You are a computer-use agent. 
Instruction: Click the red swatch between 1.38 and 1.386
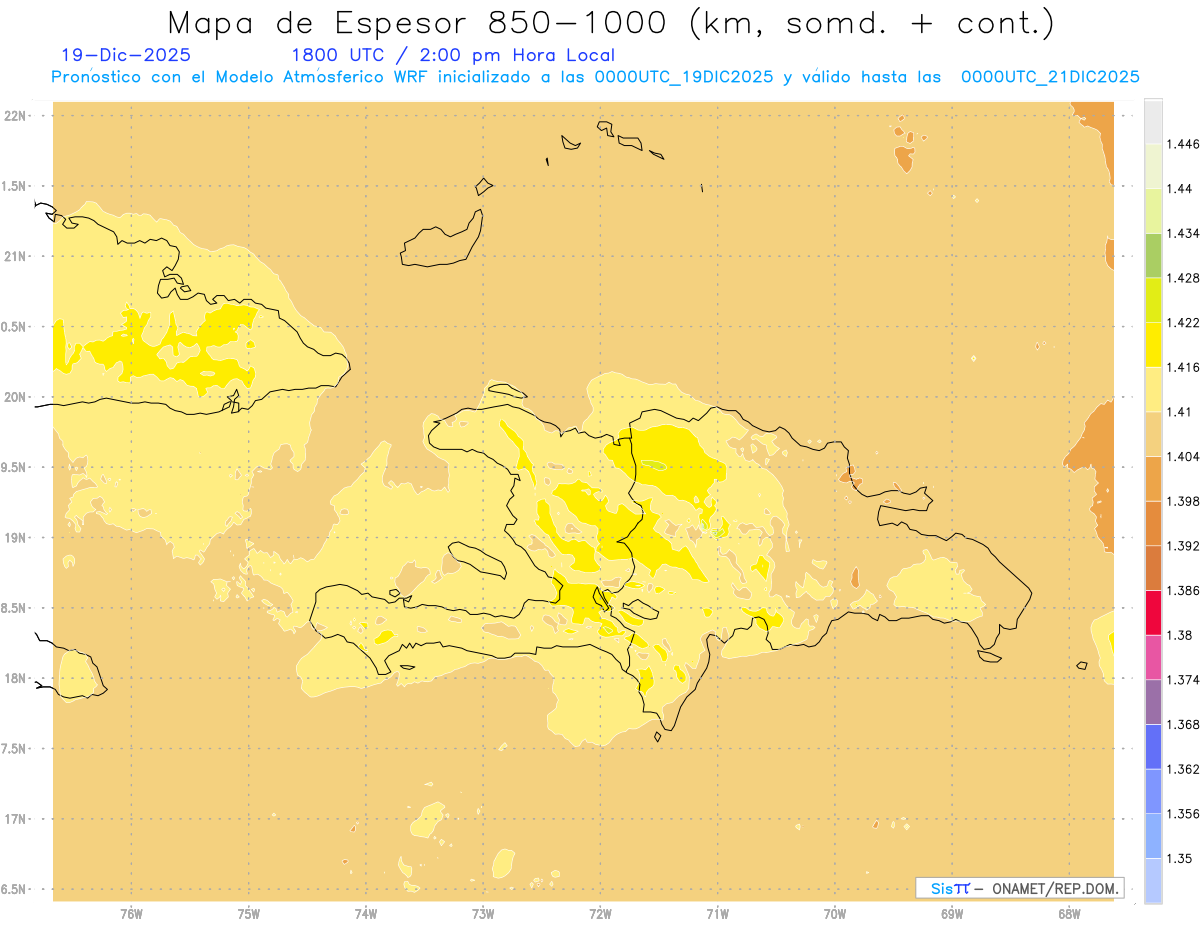pyautogui.click(x=1153, y=612)
